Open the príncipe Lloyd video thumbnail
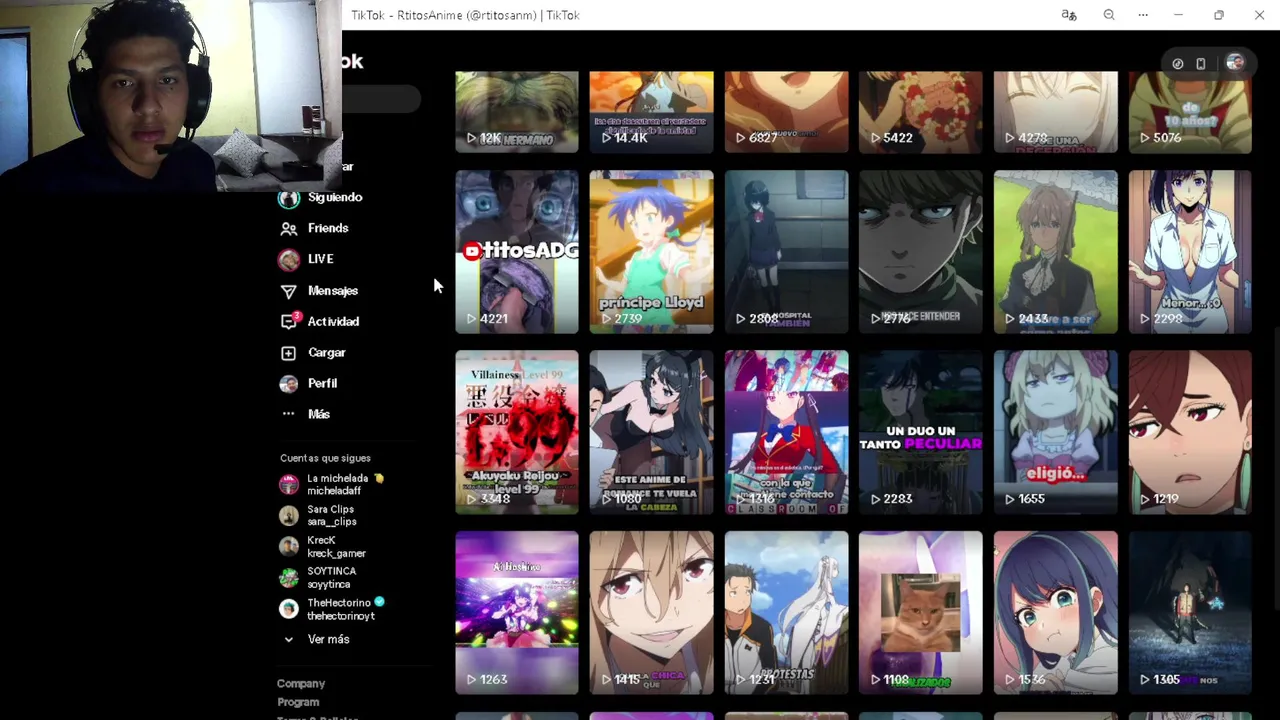The height and width of the screenshot is (720, 1280). tap(651, 252)
